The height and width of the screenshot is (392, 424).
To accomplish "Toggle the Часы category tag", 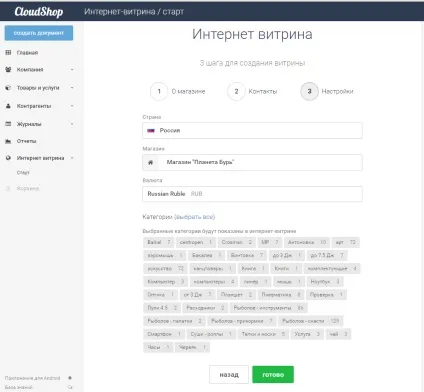I will click(158, 347).
